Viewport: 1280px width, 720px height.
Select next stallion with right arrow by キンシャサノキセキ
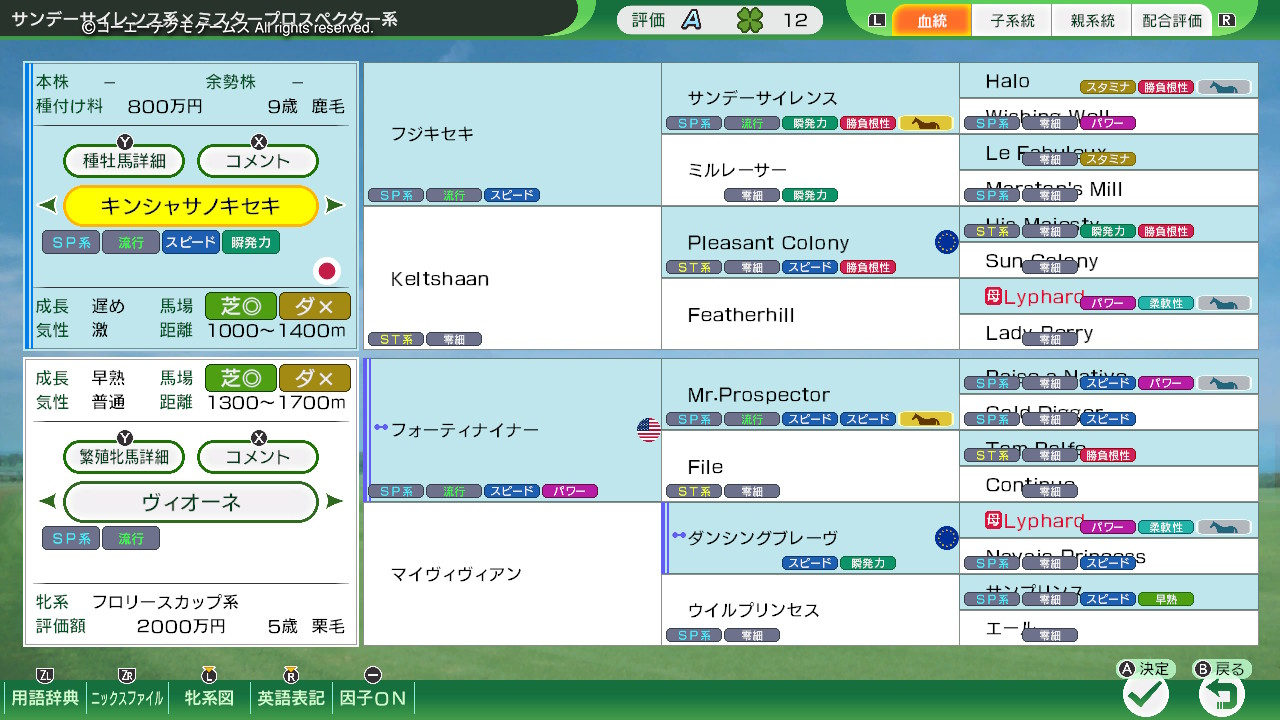tap(335, 205)
